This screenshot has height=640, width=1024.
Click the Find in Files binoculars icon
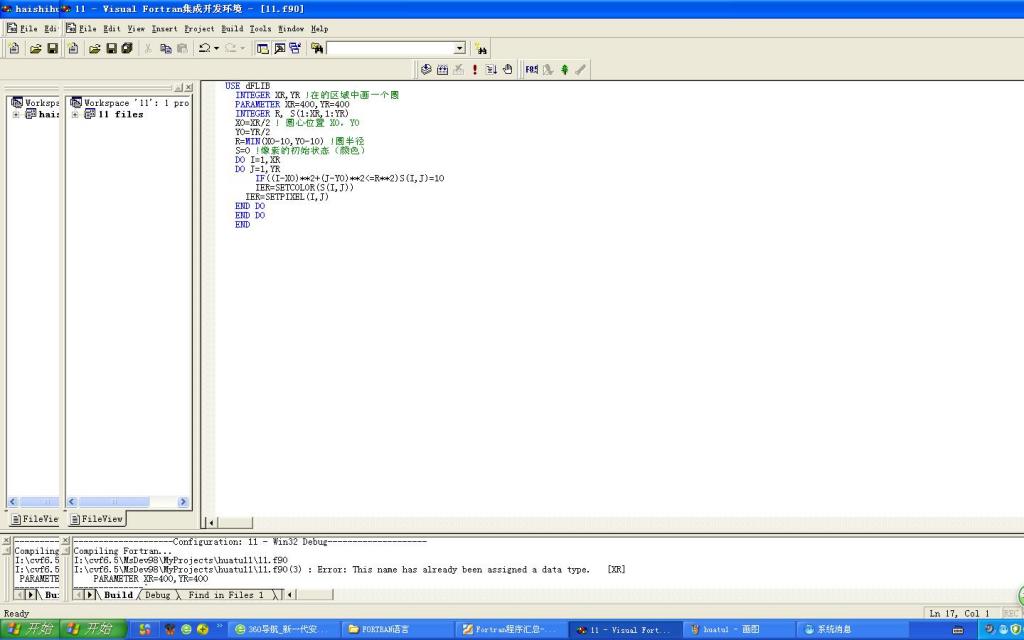[x=317, y=48]
